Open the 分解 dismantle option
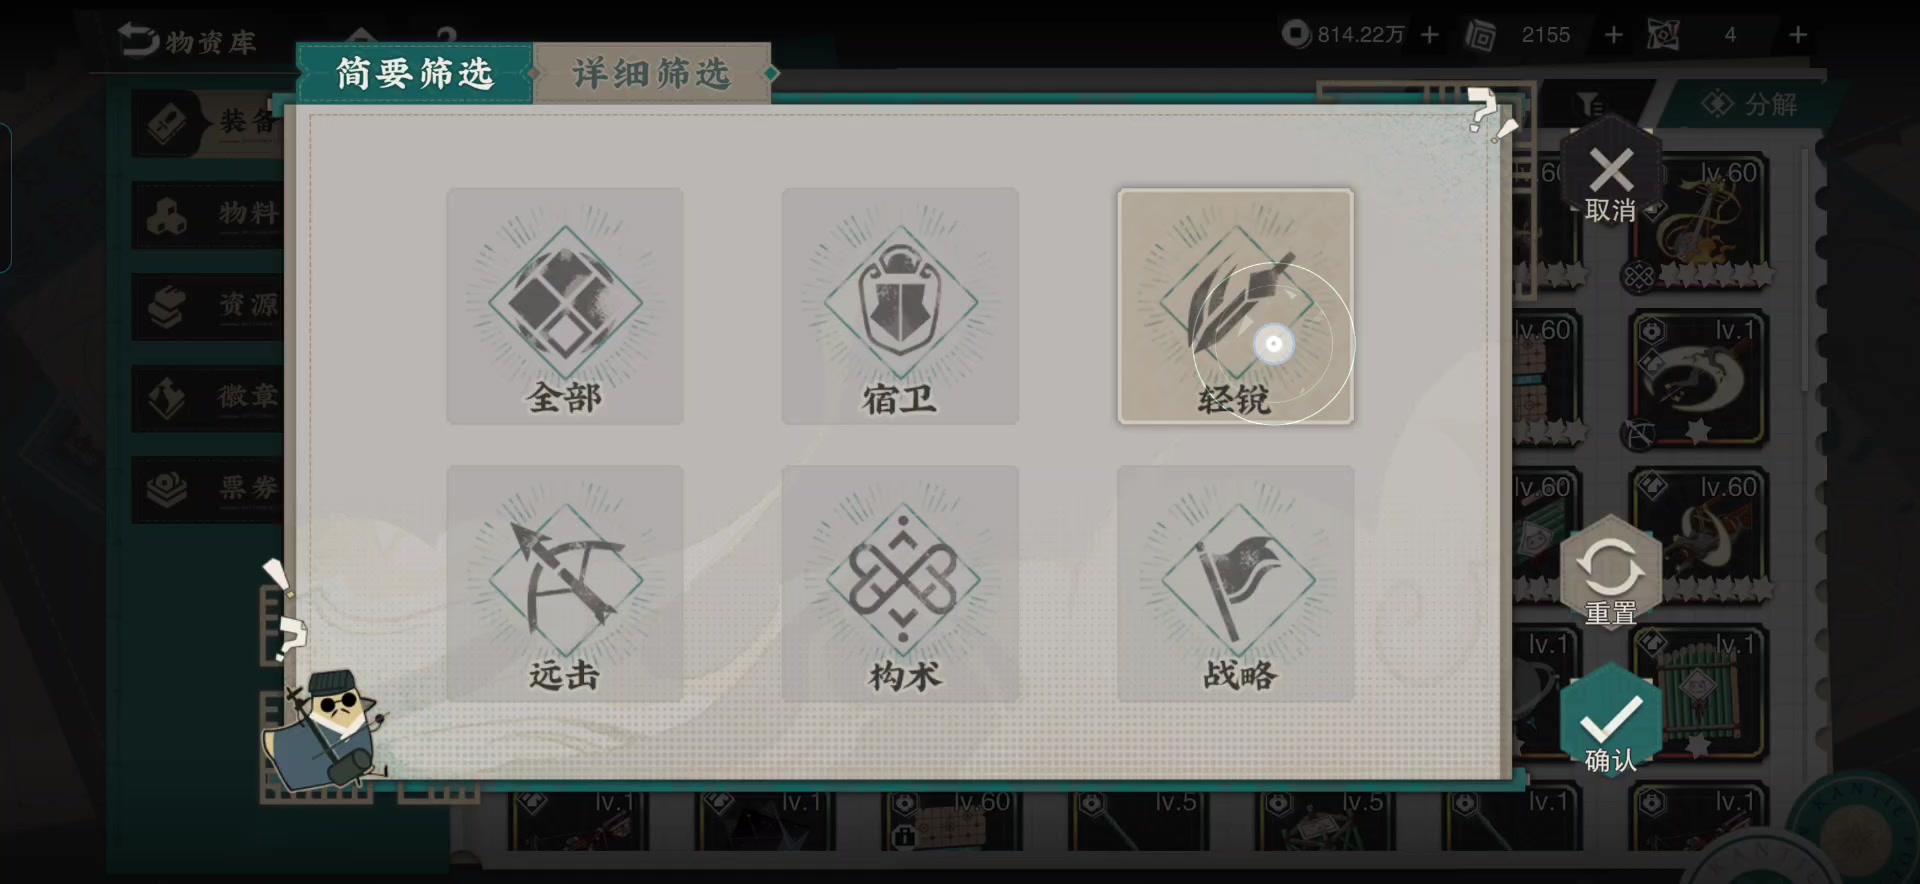The height and width of the screenshot is (884, 1920). [1750, 104]
